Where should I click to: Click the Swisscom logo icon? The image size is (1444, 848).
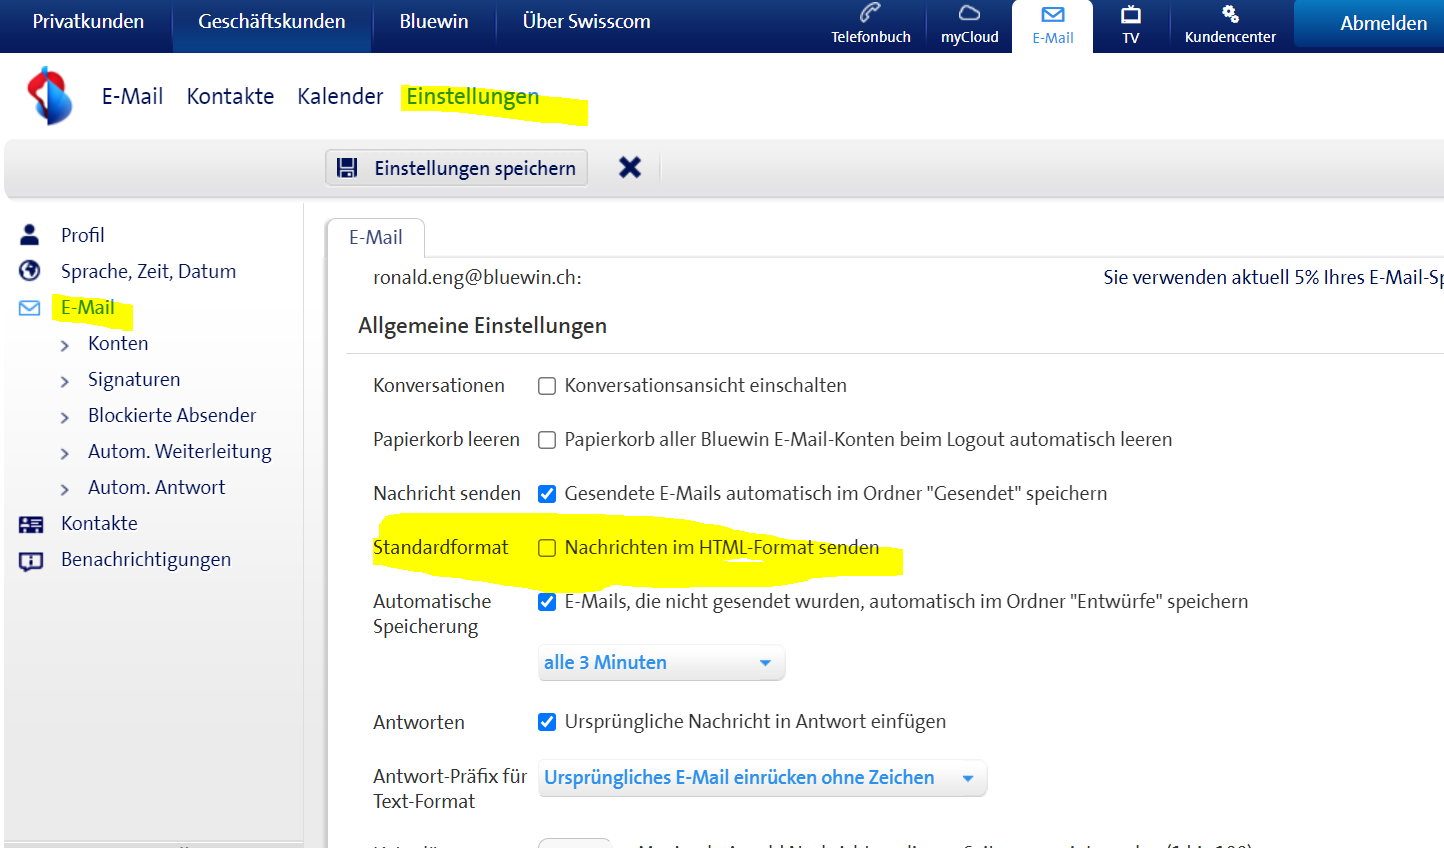point(50,96)
